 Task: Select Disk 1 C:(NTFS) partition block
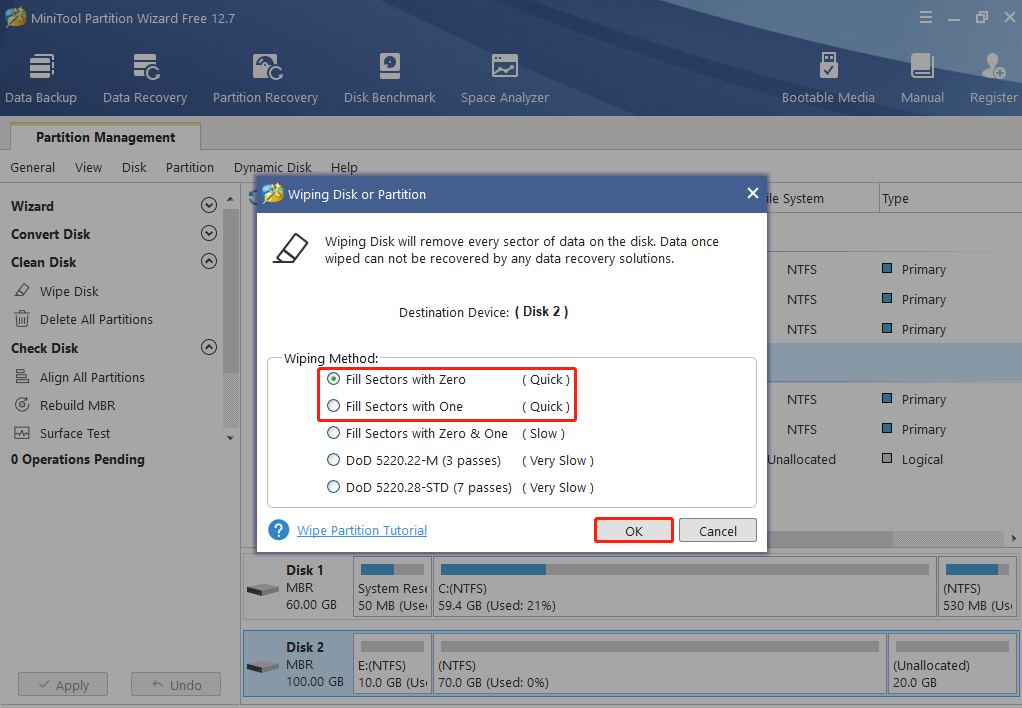(684, 587)
